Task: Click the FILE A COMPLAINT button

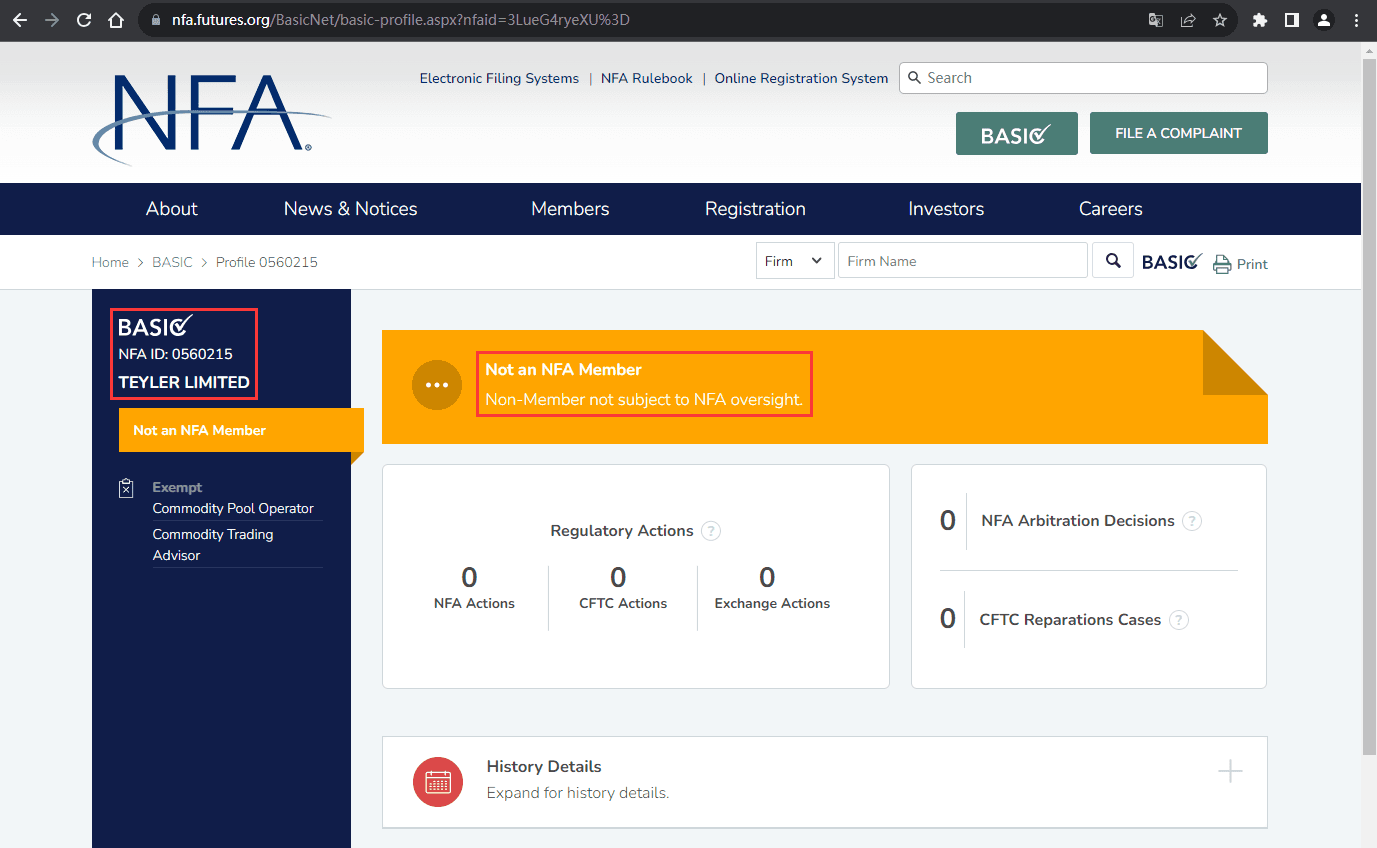Action: 1178,133
